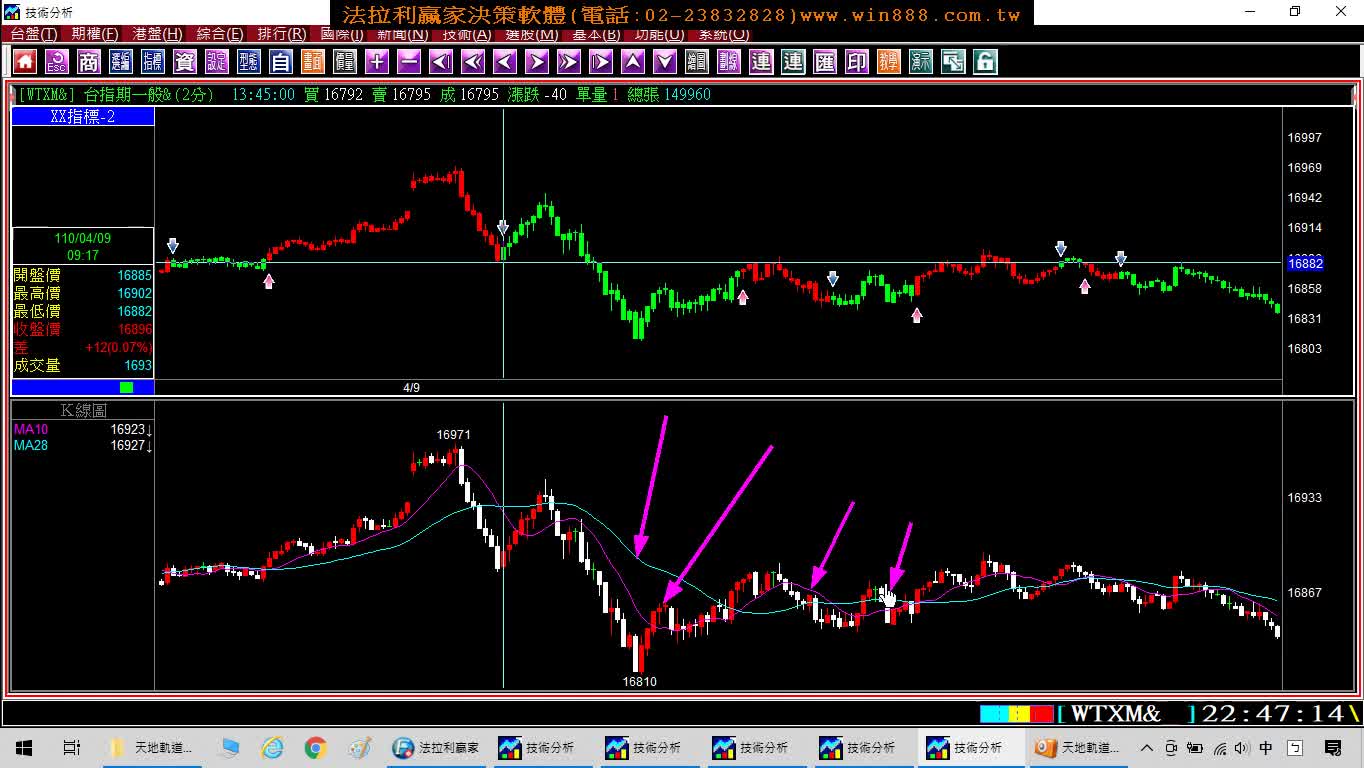Click the 印 print toolbar icon
The image size is (1364, 768).
pos(857,62)
